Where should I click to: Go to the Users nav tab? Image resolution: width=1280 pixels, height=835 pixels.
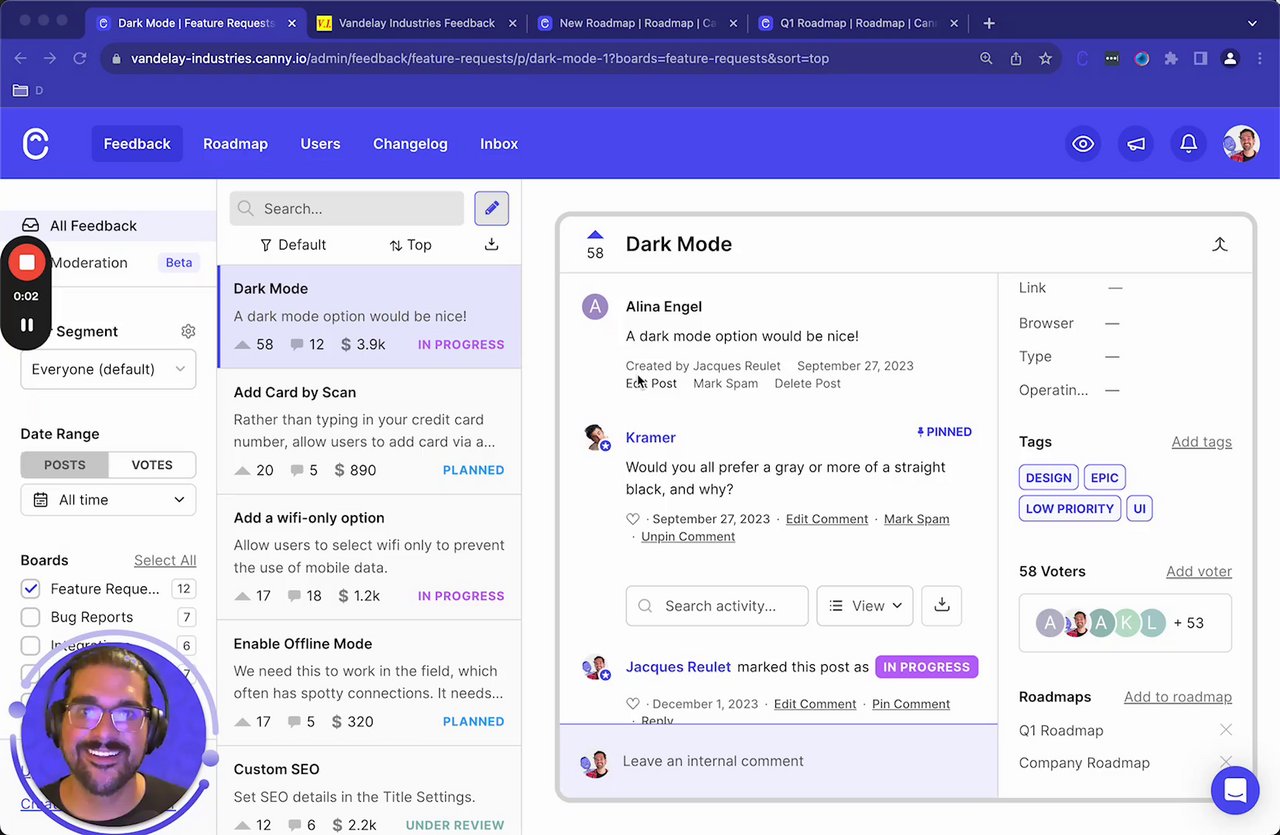point(320,144)
